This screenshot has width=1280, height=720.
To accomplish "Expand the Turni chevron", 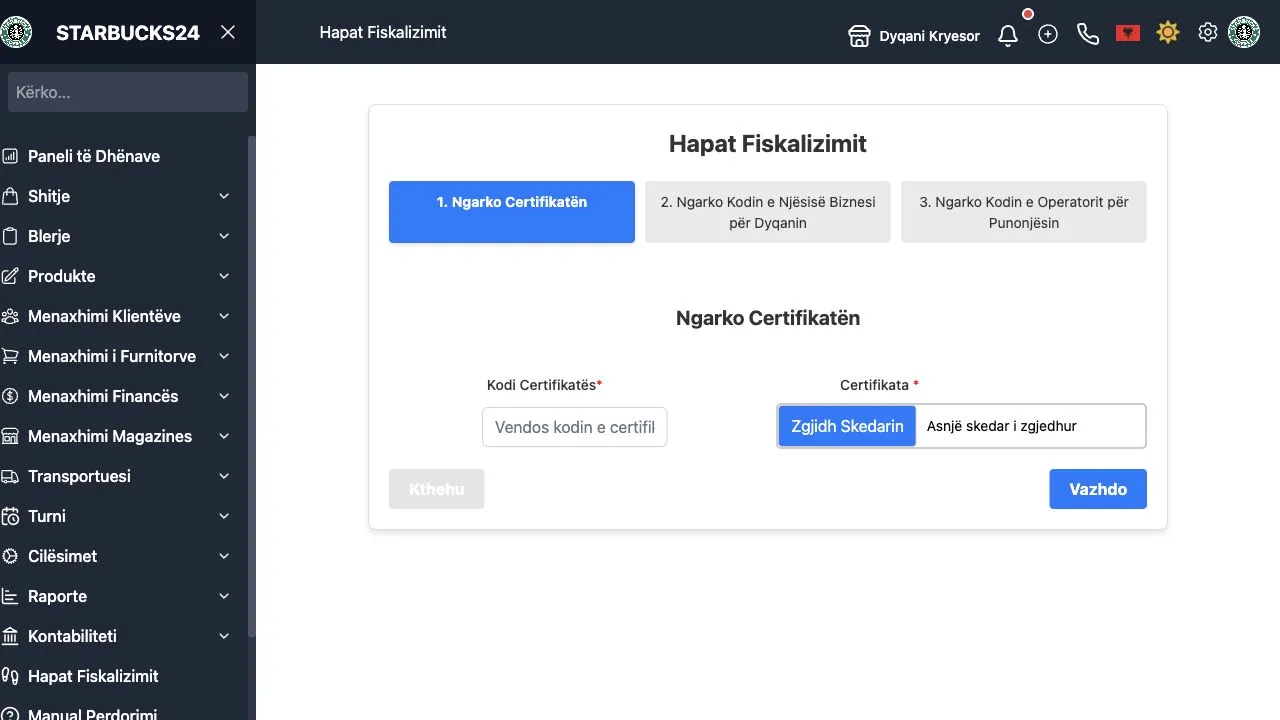I will point(224,516).
